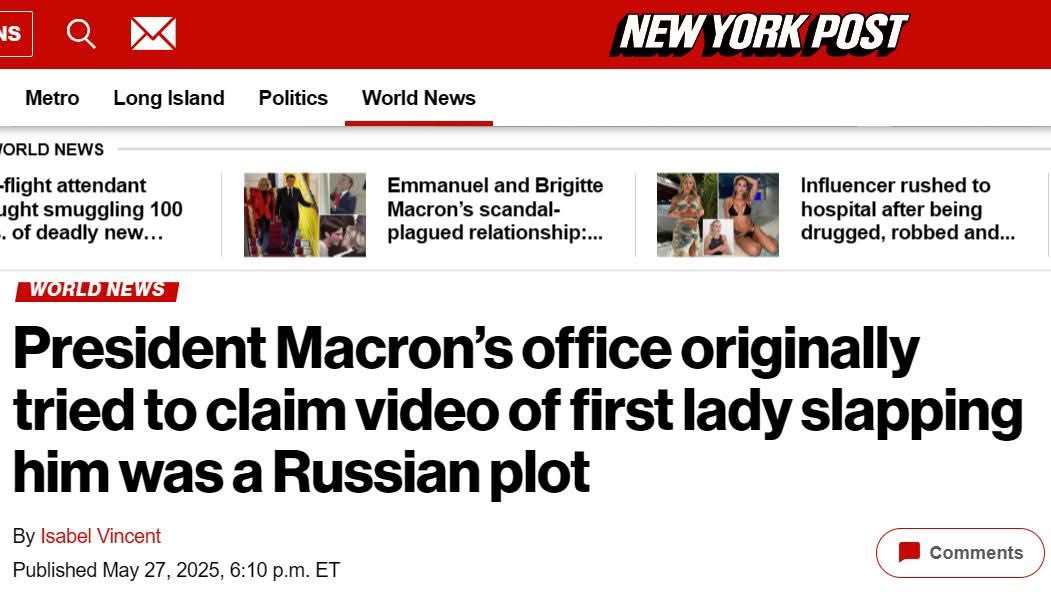
Task: Switch to the Politics tab
Action: click(x=293, y=98)
